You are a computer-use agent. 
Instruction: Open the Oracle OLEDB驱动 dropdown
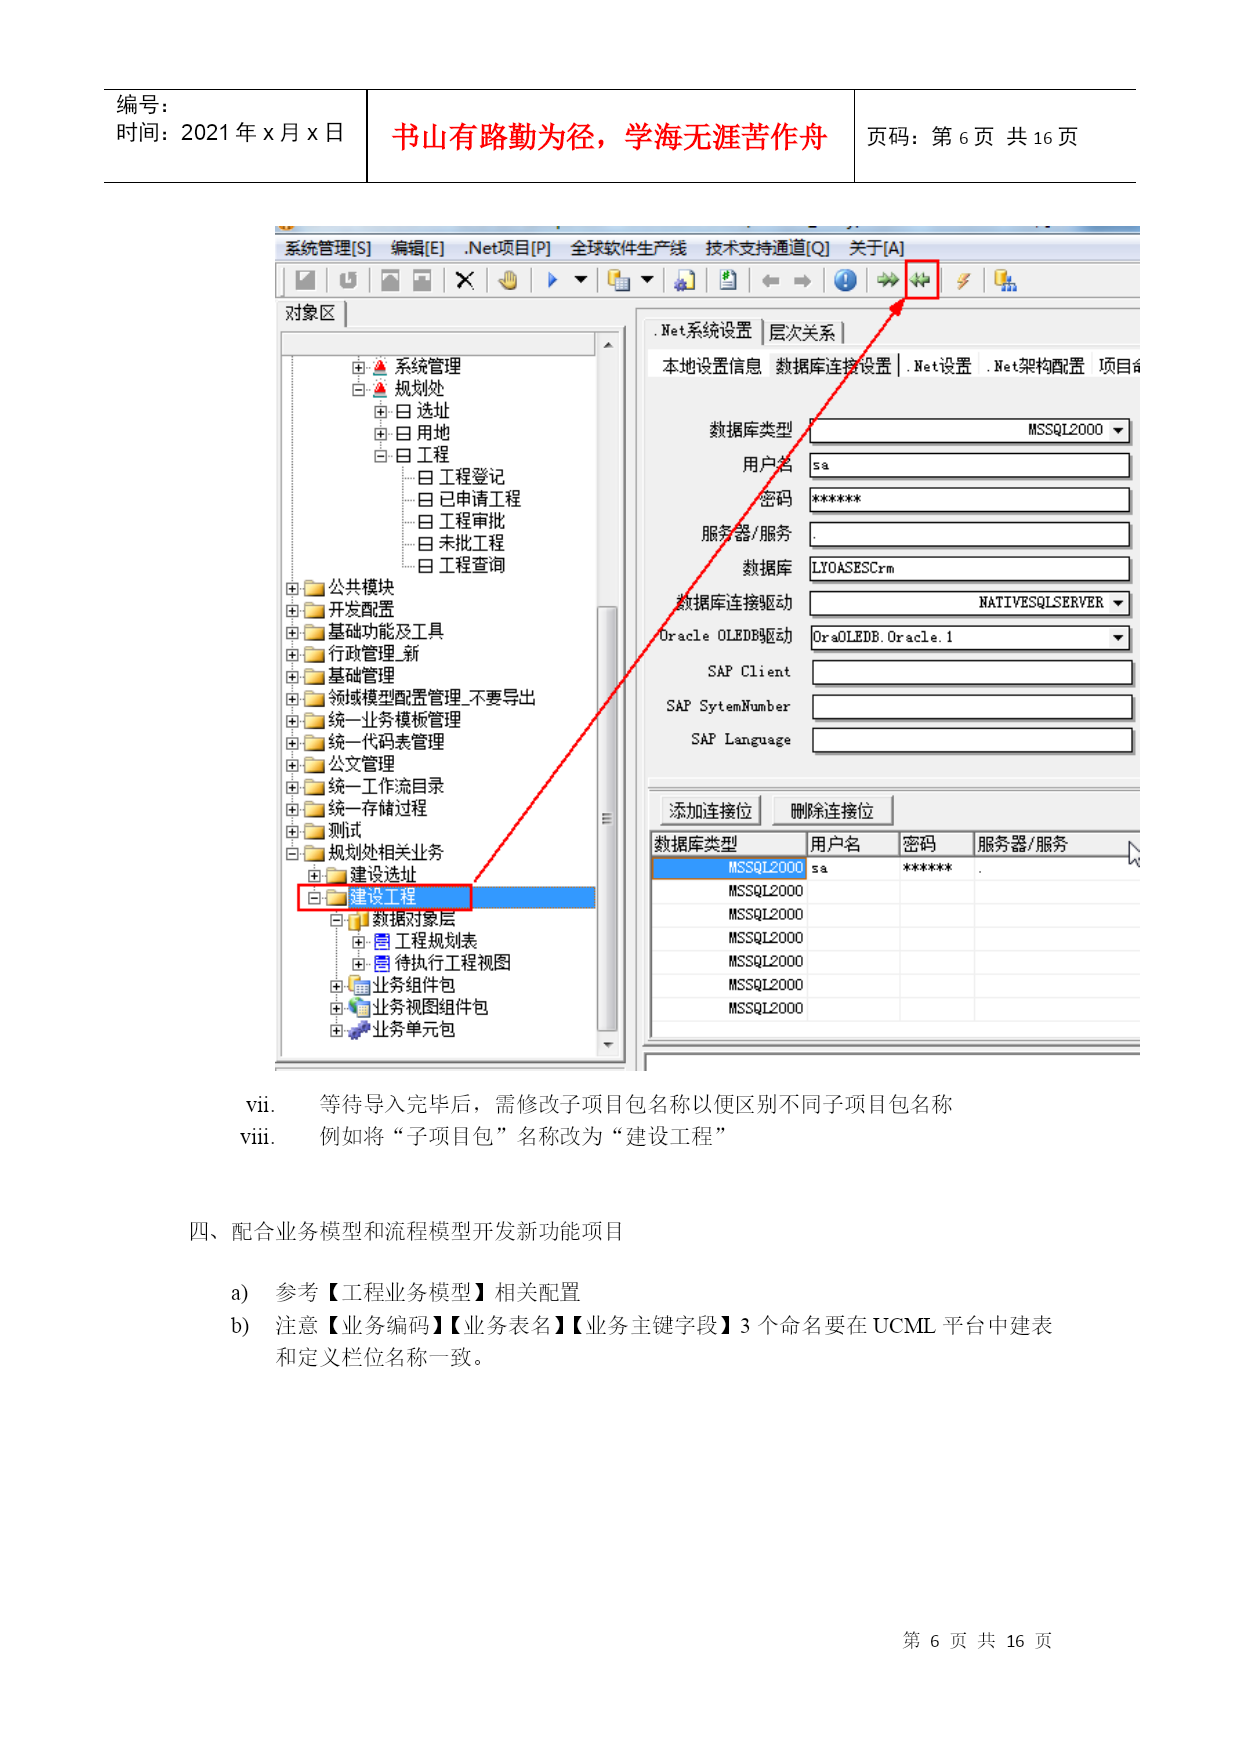[x=1118, y=638]
